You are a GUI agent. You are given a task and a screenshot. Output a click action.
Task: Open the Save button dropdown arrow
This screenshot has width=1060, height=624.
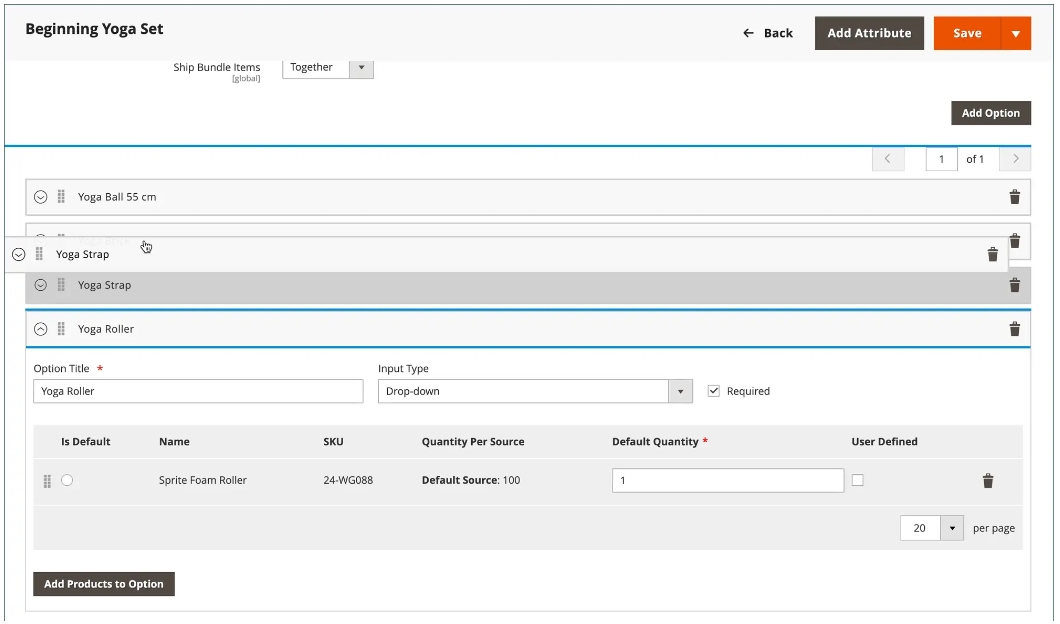(x=1016, y=33)
